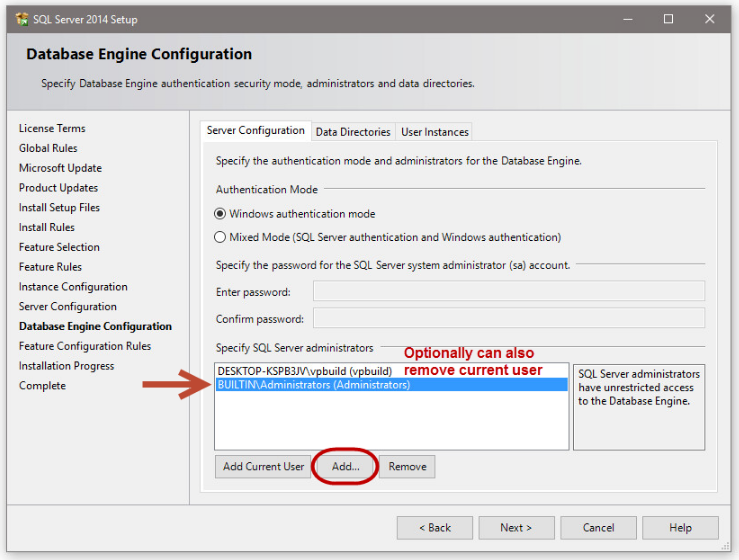Click the SQL Server Setup title bar icon
Viewport: 739px width, 560px height.
22,19
